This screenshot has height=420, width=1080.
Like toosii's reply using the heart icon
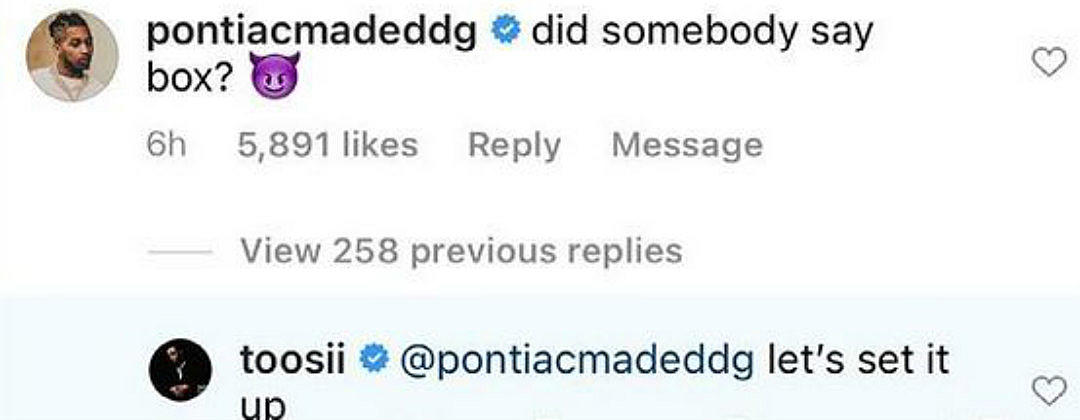1049,388
